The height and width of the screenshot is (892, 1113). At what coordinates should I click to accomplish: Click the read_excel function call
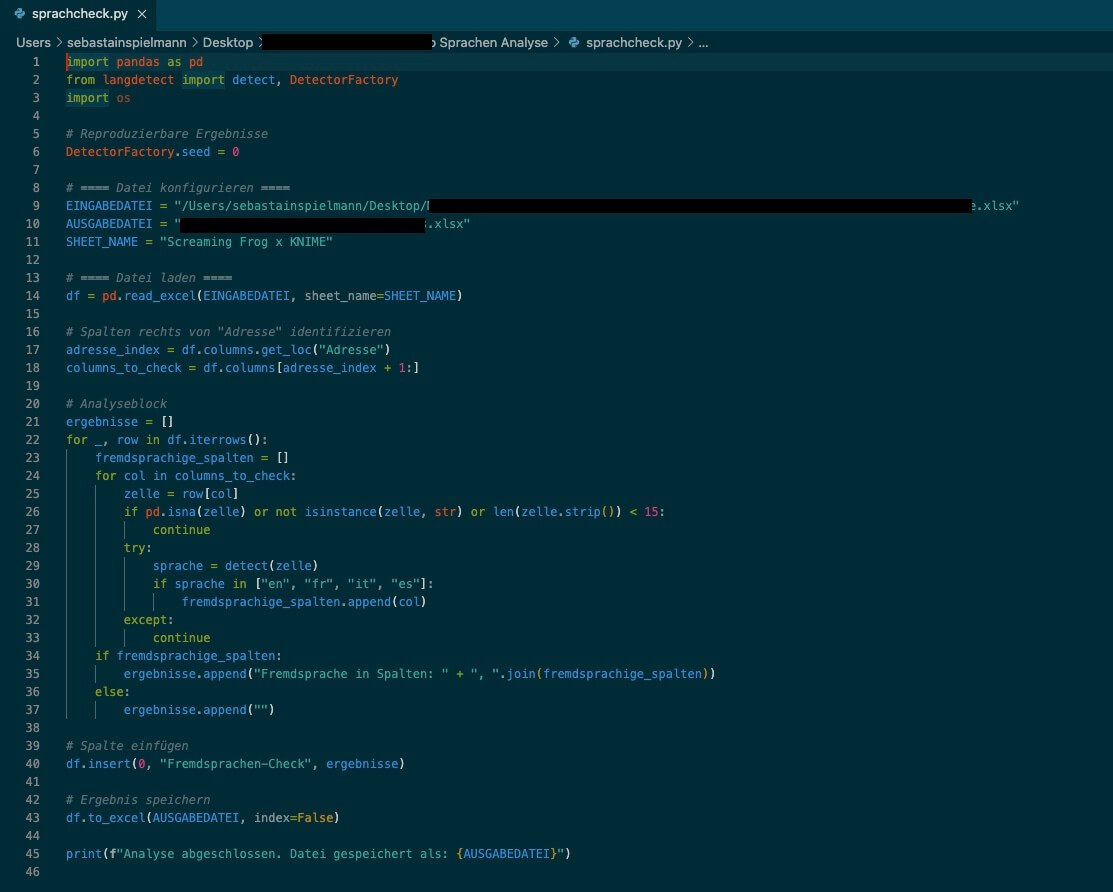tap(161, 296)
